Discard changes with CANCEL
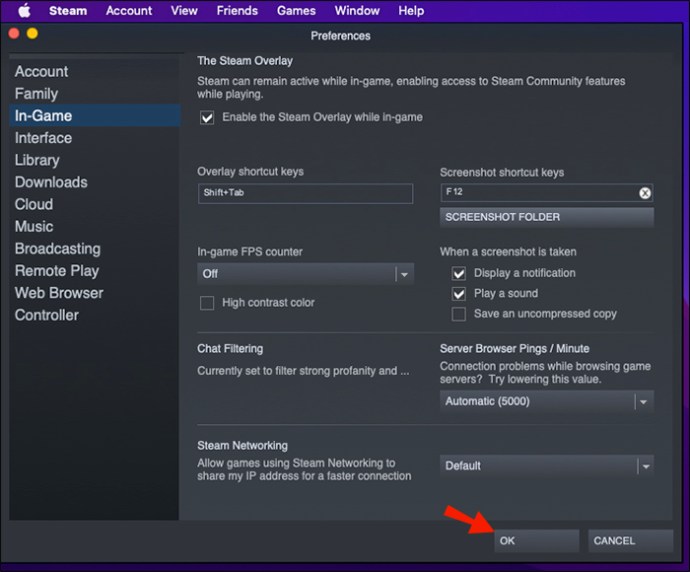Image resolution: width=690 pixels, height=572 pixels. point(631,541)
